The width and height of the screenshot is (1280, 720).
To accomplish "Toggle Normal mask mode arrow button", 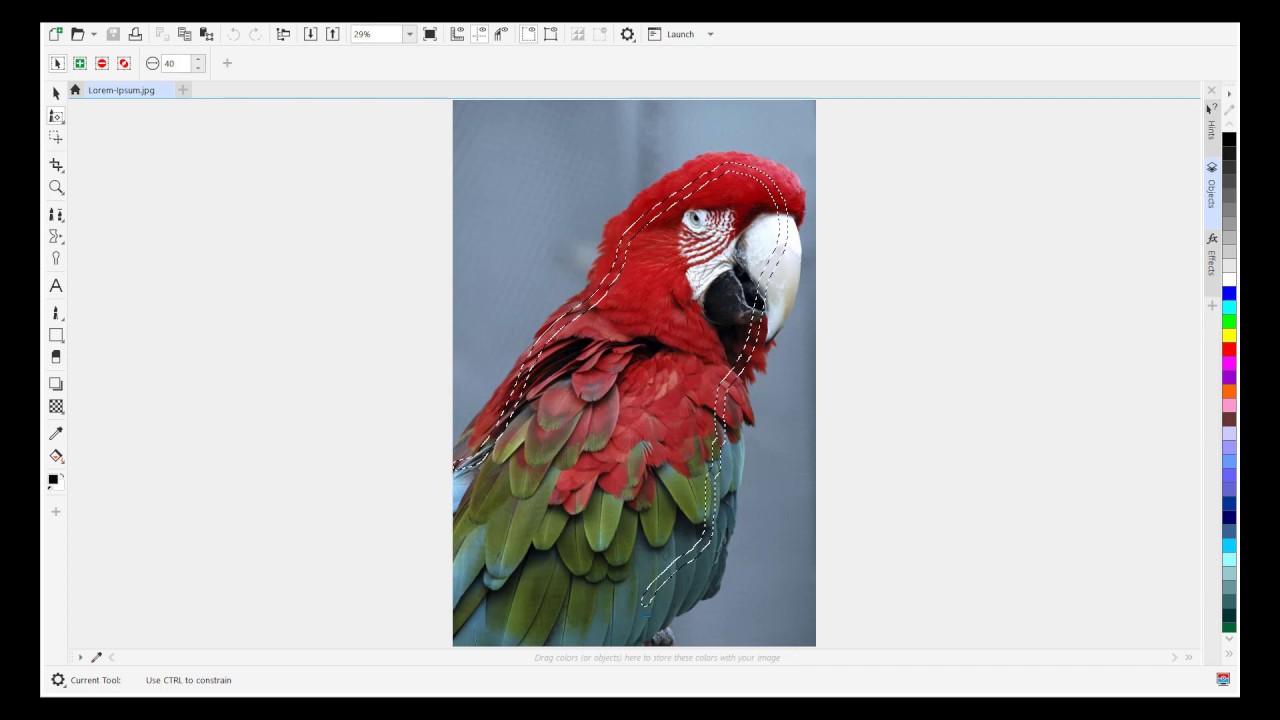I will (x=57, y=63).
